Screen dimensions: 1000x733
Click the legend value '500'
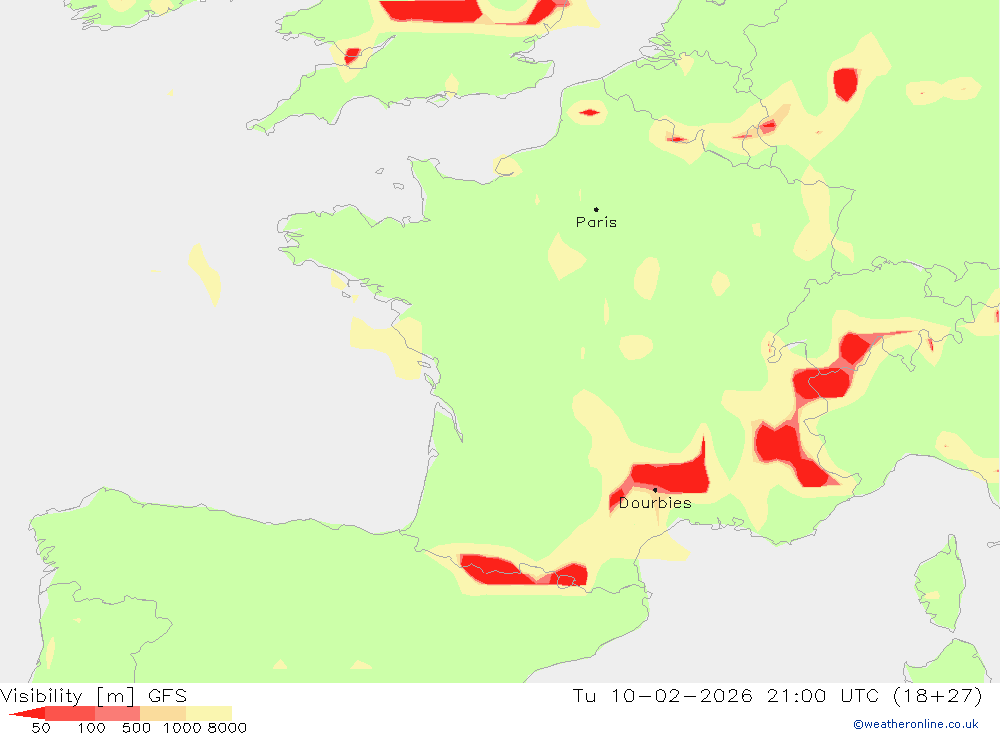pyautogui.click(x=136, y=728)
